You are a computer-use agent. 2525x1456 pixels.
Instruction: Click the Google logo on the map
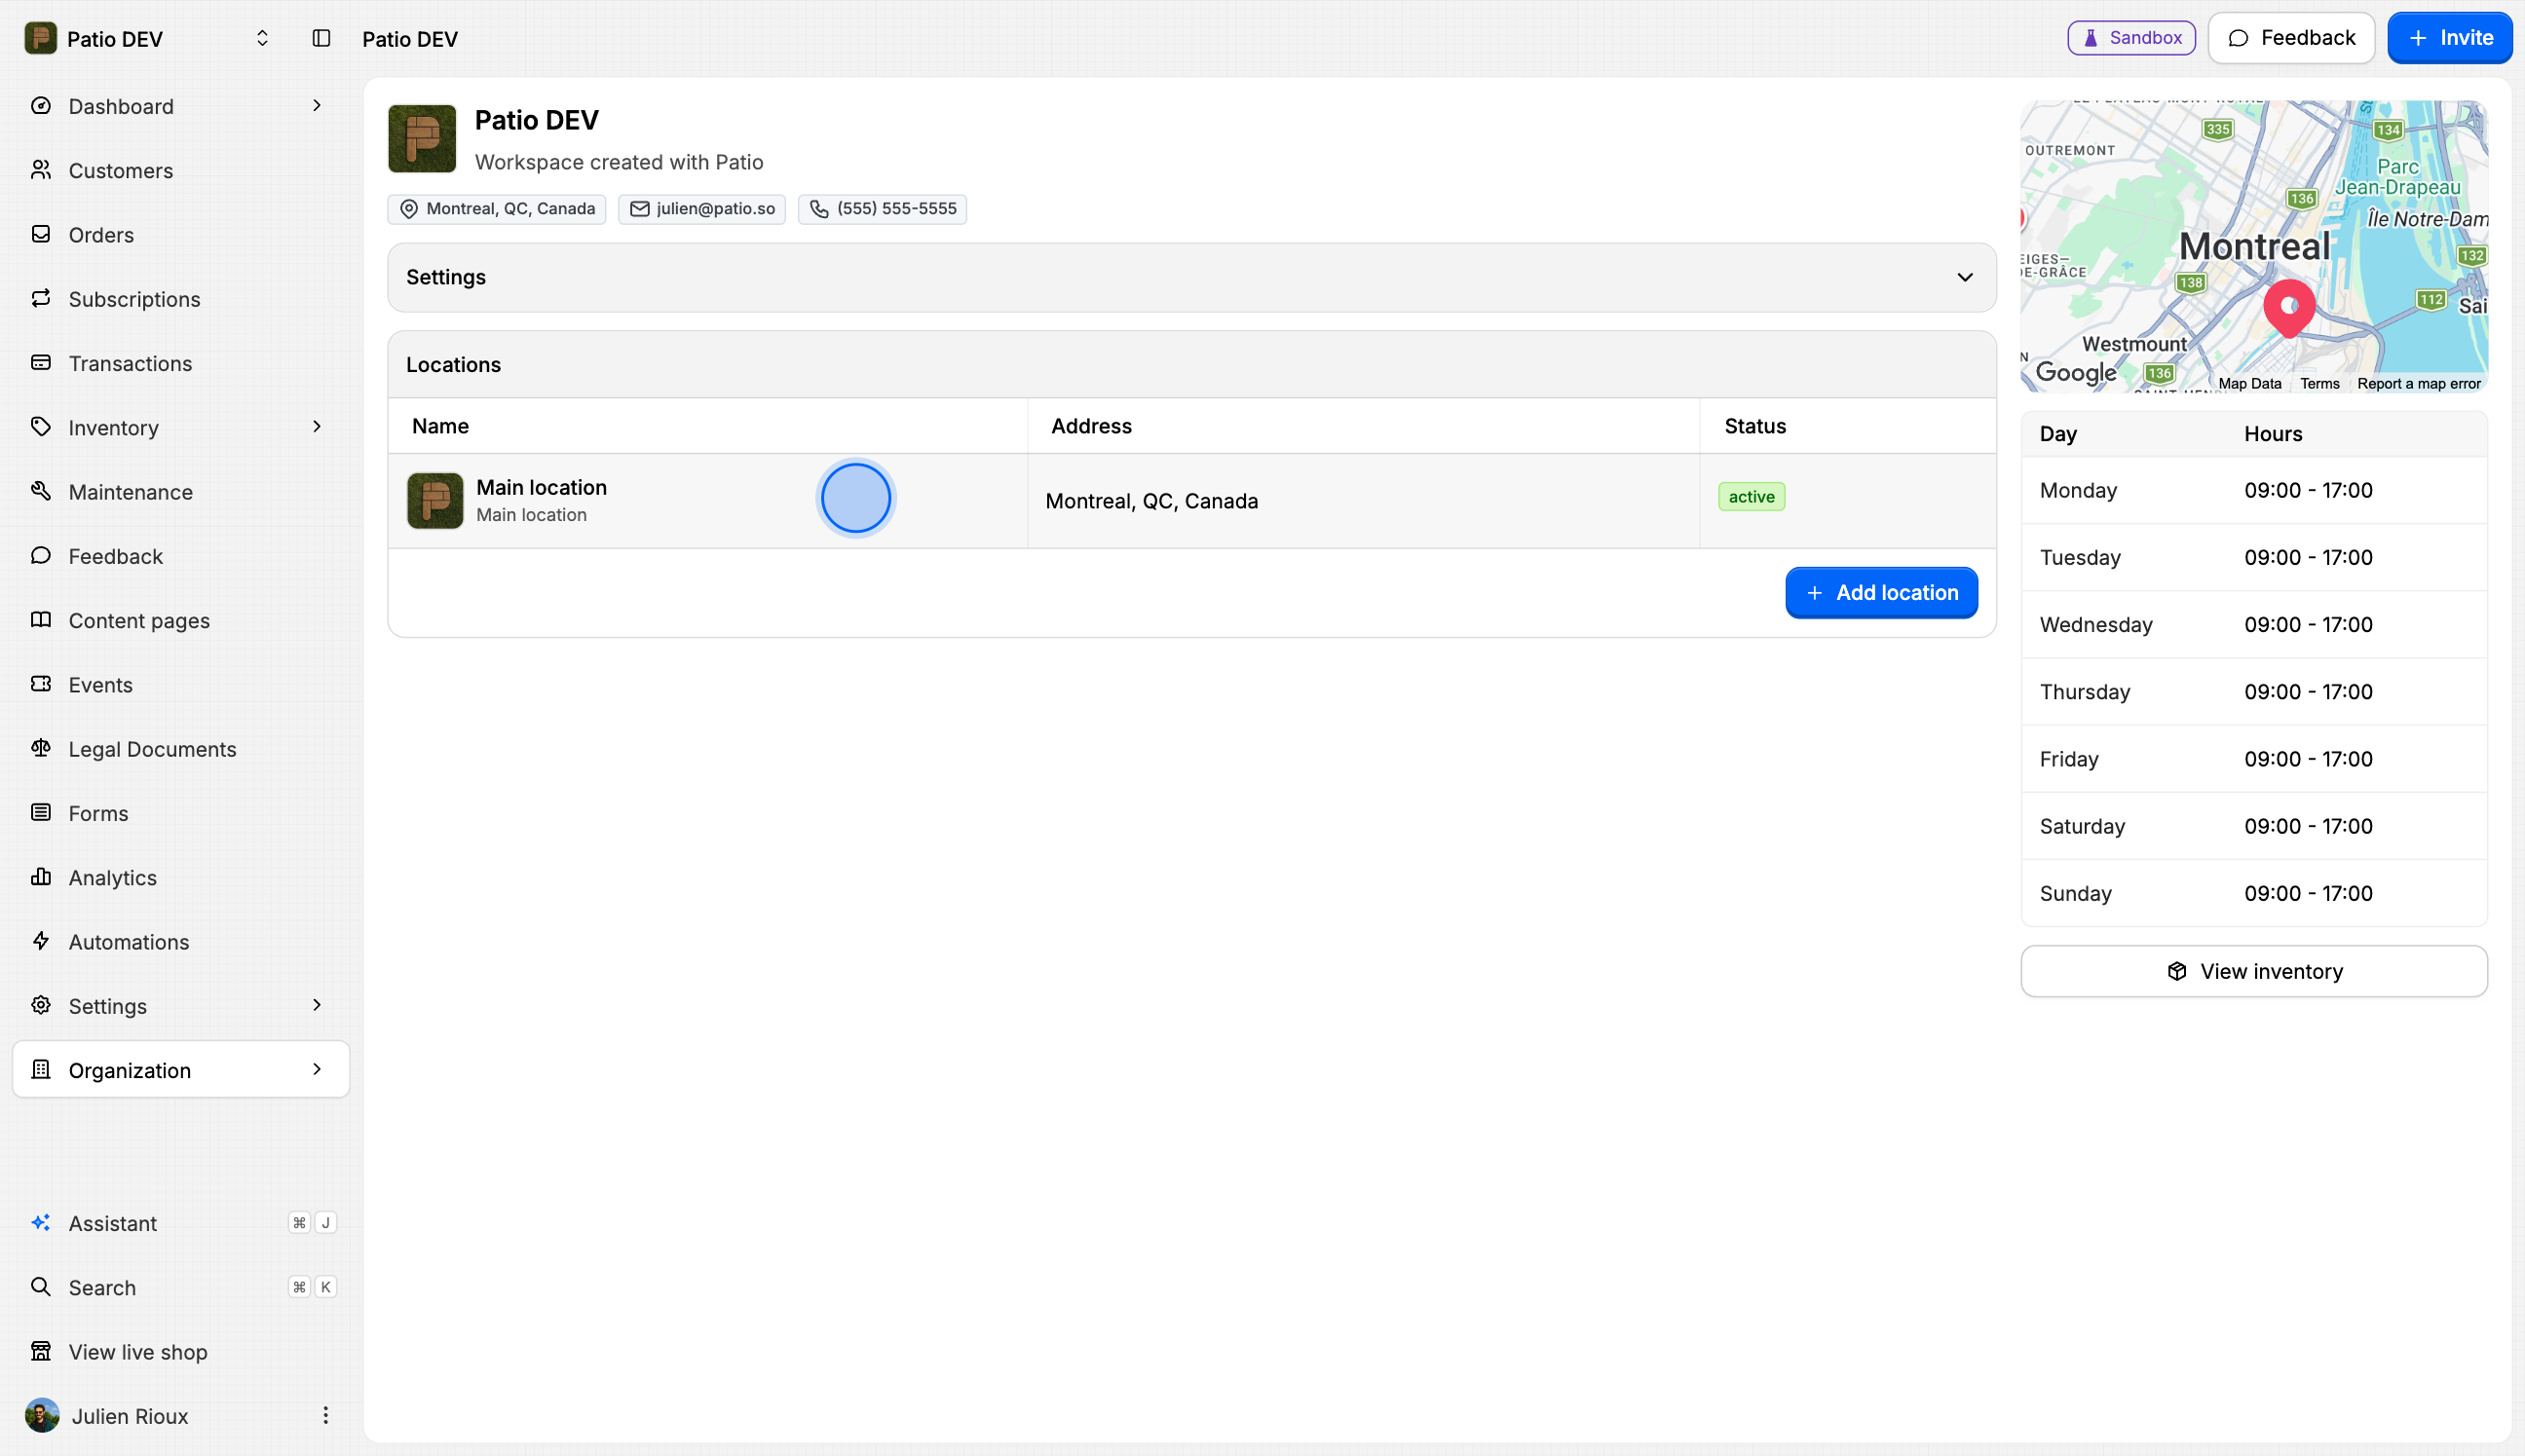click(x=2076, y=372)
